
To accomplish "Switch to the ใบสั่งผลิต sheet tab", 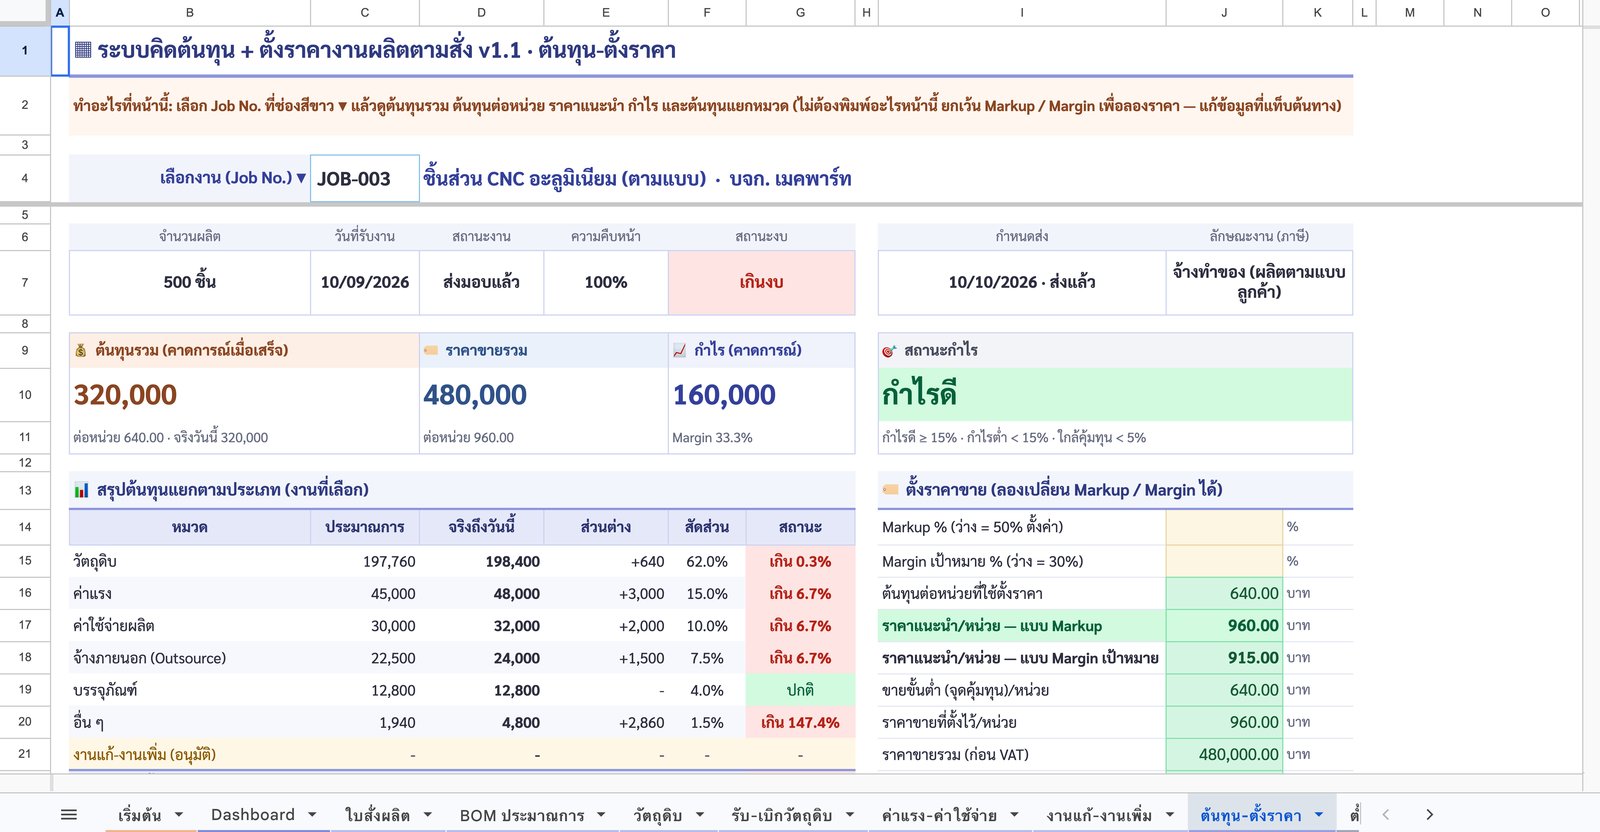I will click(x=377, y=815).
